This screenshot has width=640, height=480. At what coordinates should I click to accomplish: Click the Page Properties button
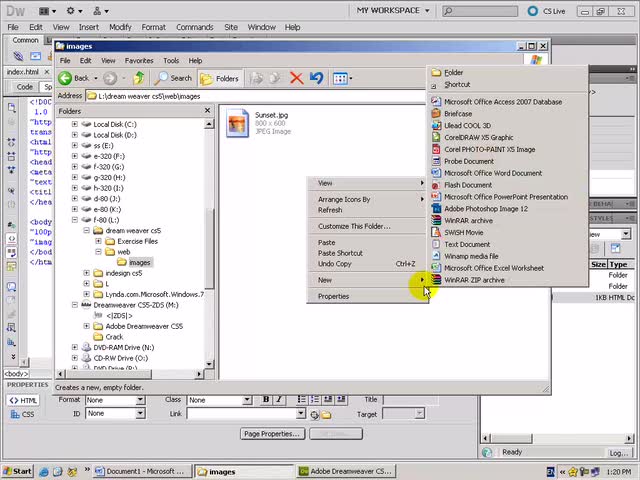(x=272, y=433)
